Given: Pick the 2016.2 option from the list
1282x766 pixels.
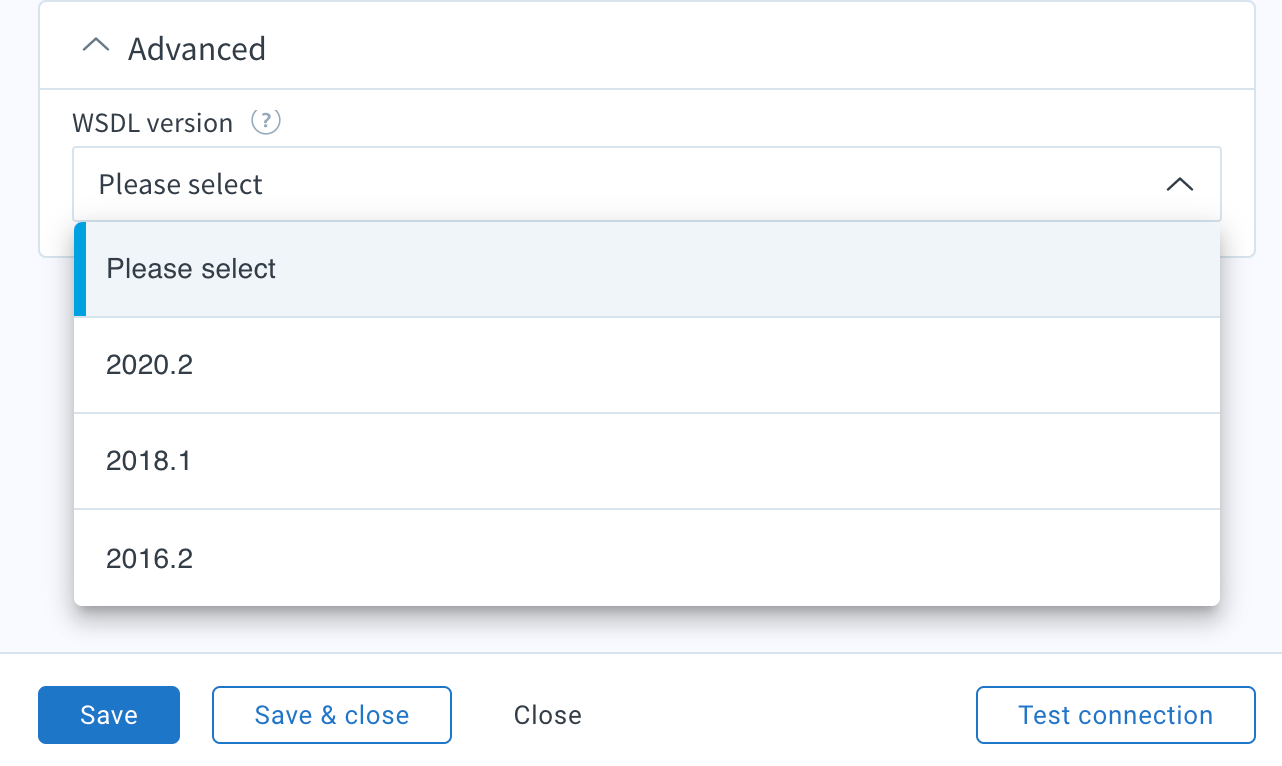Looking at the screenshot, I should [646, 558].
